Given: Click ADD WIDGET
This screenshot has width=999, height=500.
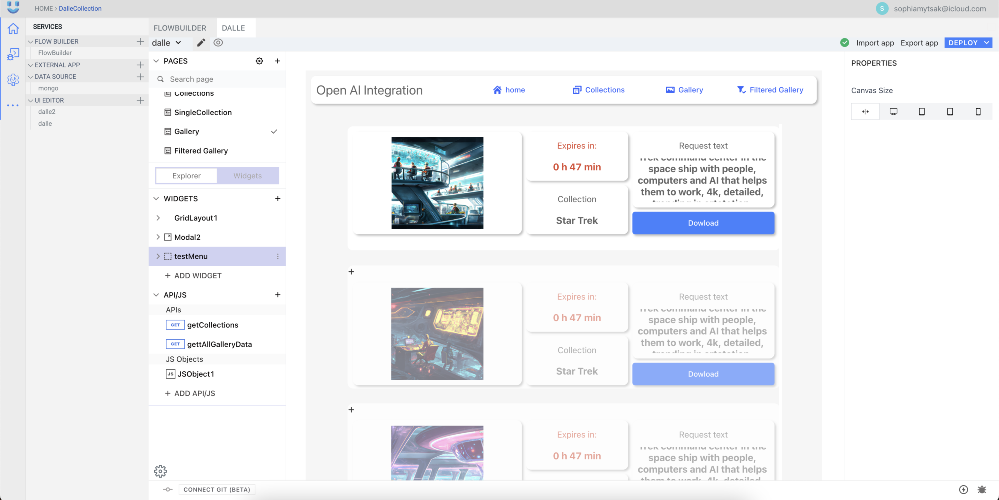Looking at the screenshot, I should [x=193, y=276].
